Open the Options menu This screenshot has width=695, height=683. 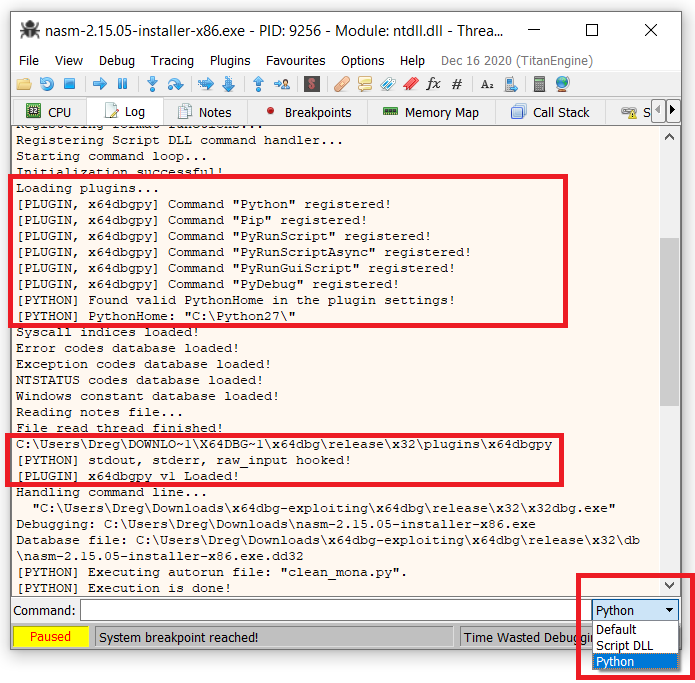[x=362, y=61]
